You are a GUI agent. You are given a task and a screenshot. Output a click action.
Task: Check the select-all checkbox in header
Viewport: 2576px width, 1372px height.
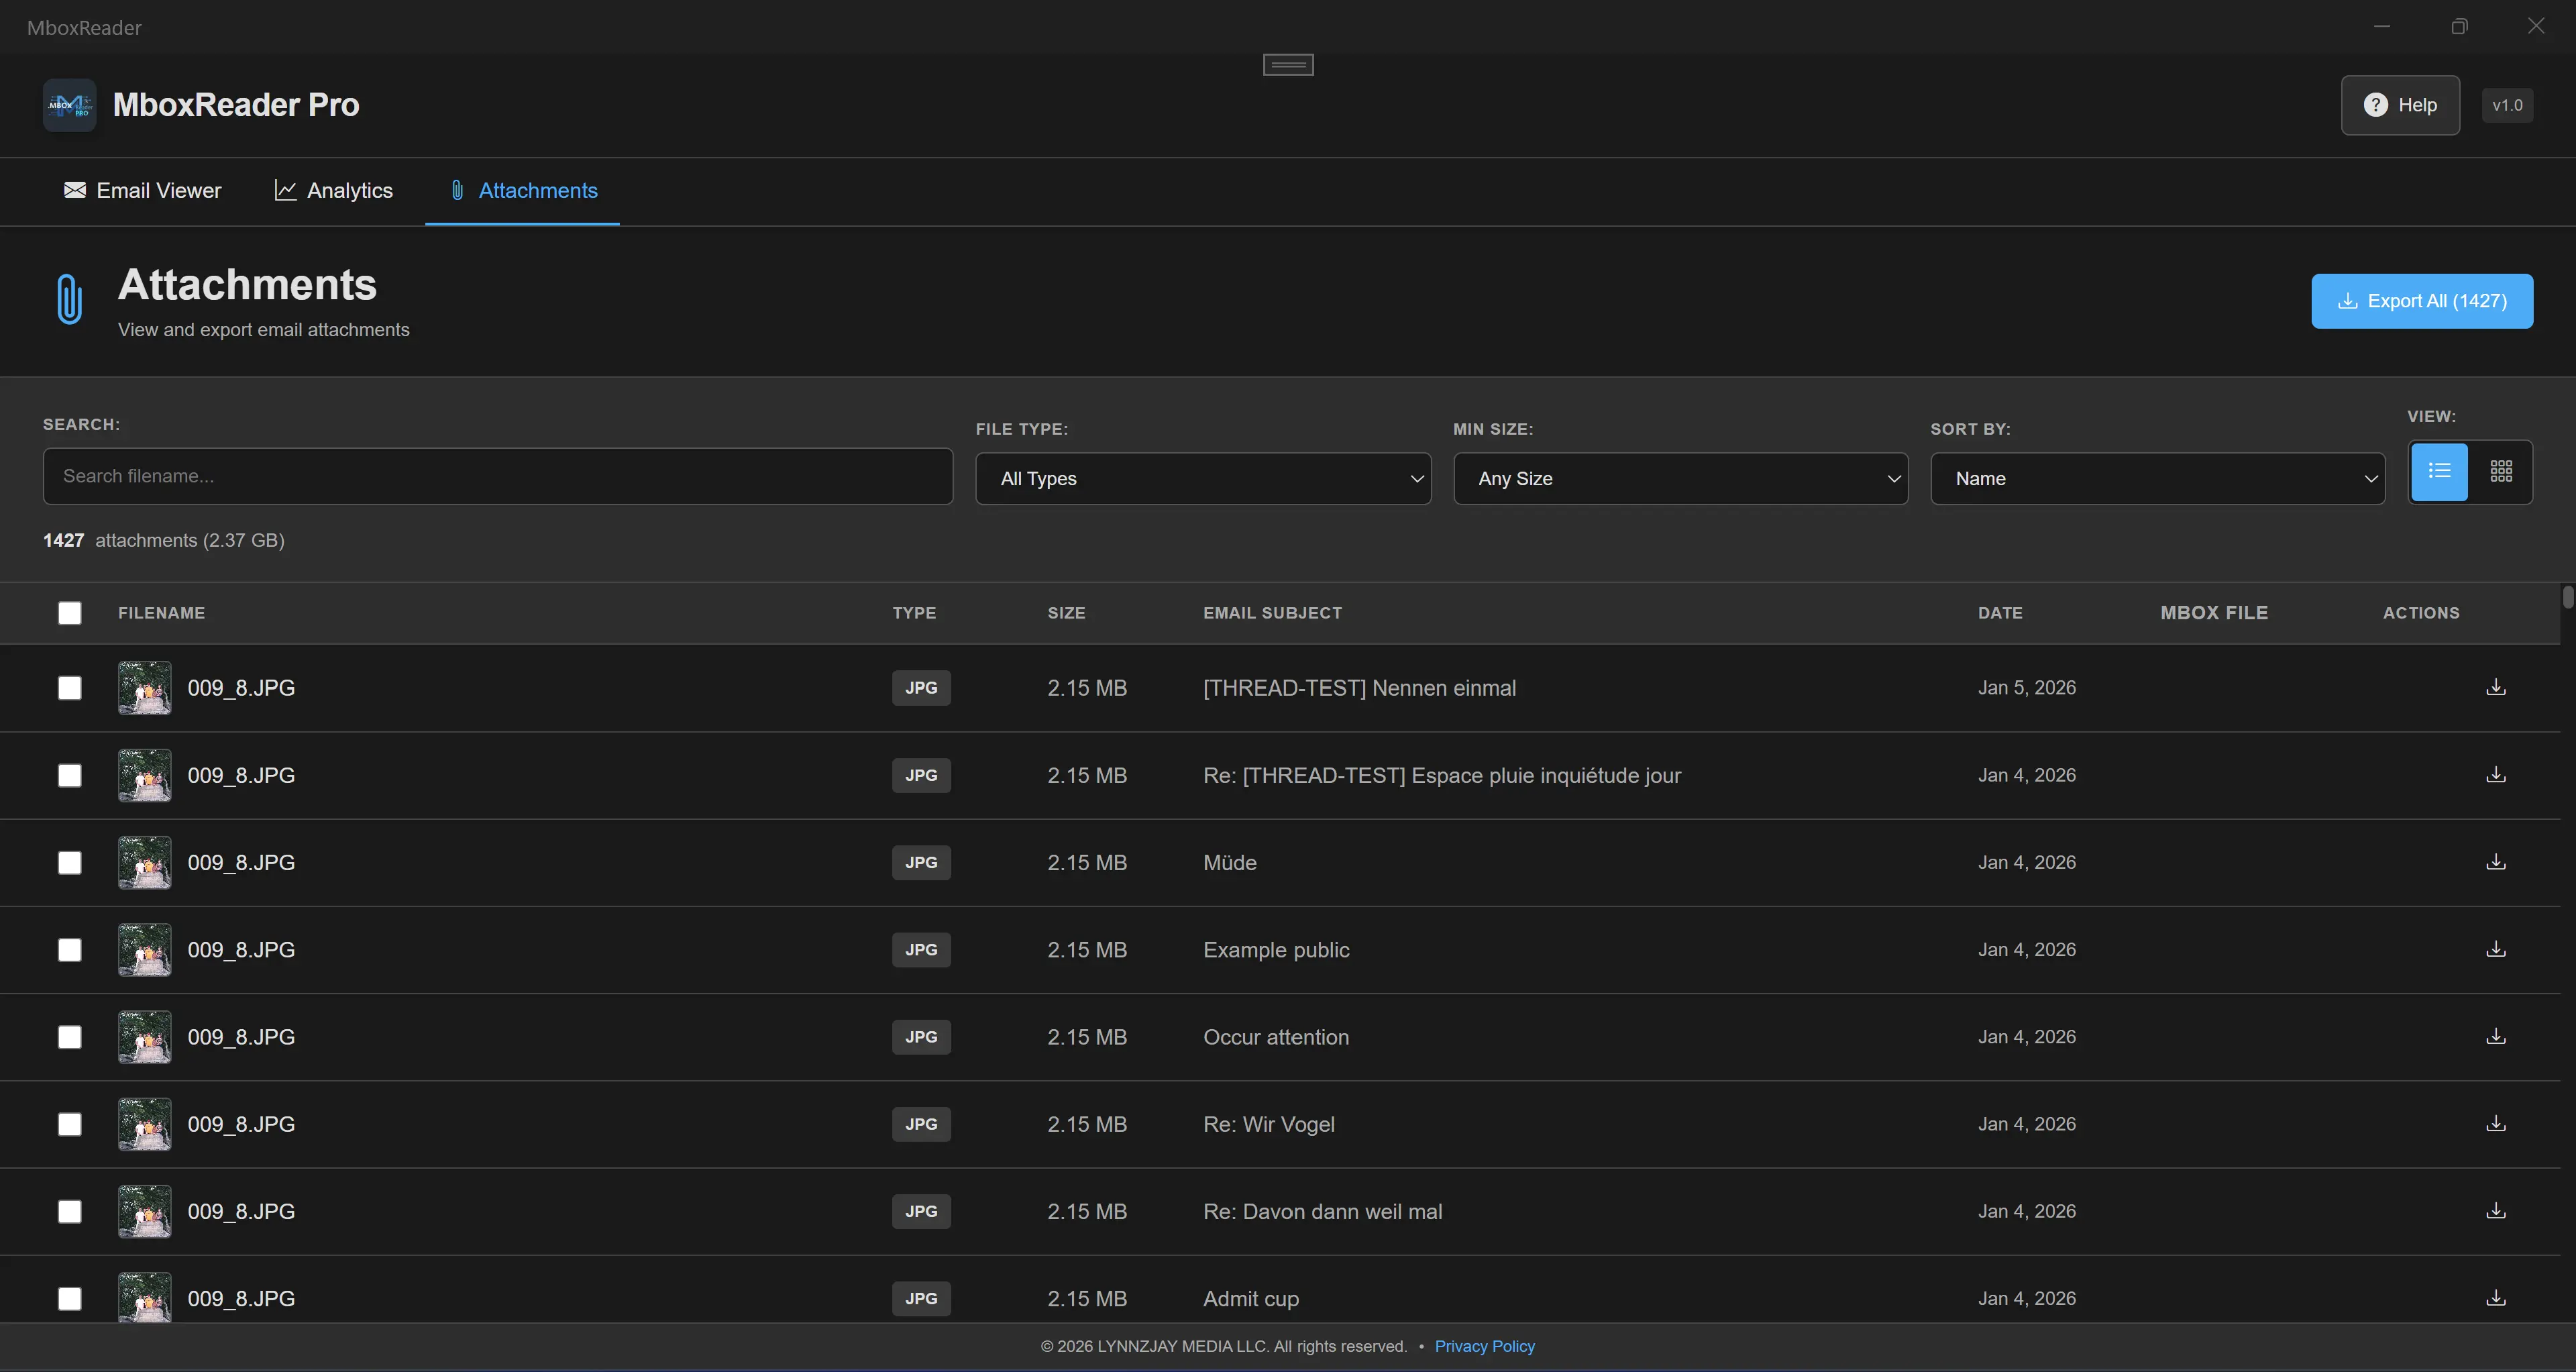(x=69, y=613)
